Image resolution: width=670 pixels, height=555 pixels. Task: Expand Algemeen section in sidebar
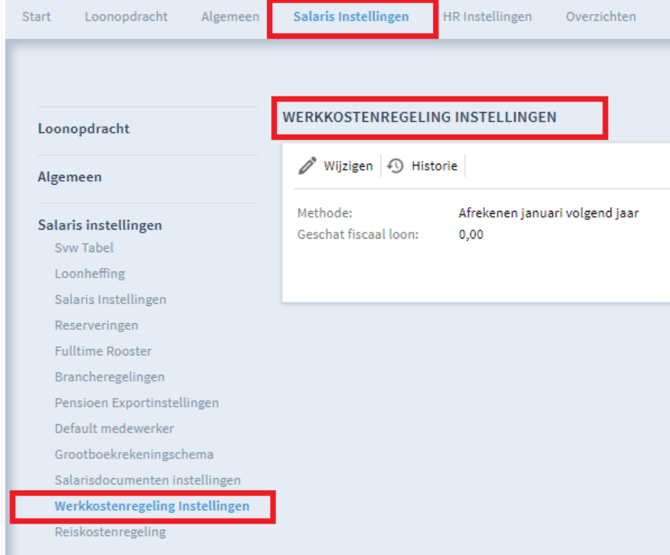click(x=70, y=177)
